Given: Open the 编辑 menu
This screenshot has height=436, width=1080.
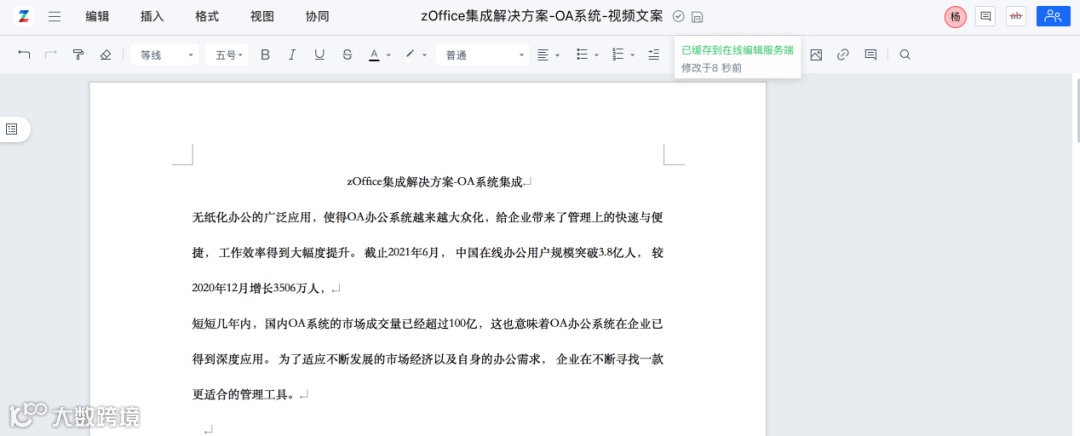Looking at the screenshot, I should pyautogui.click(x=97, y=17).
